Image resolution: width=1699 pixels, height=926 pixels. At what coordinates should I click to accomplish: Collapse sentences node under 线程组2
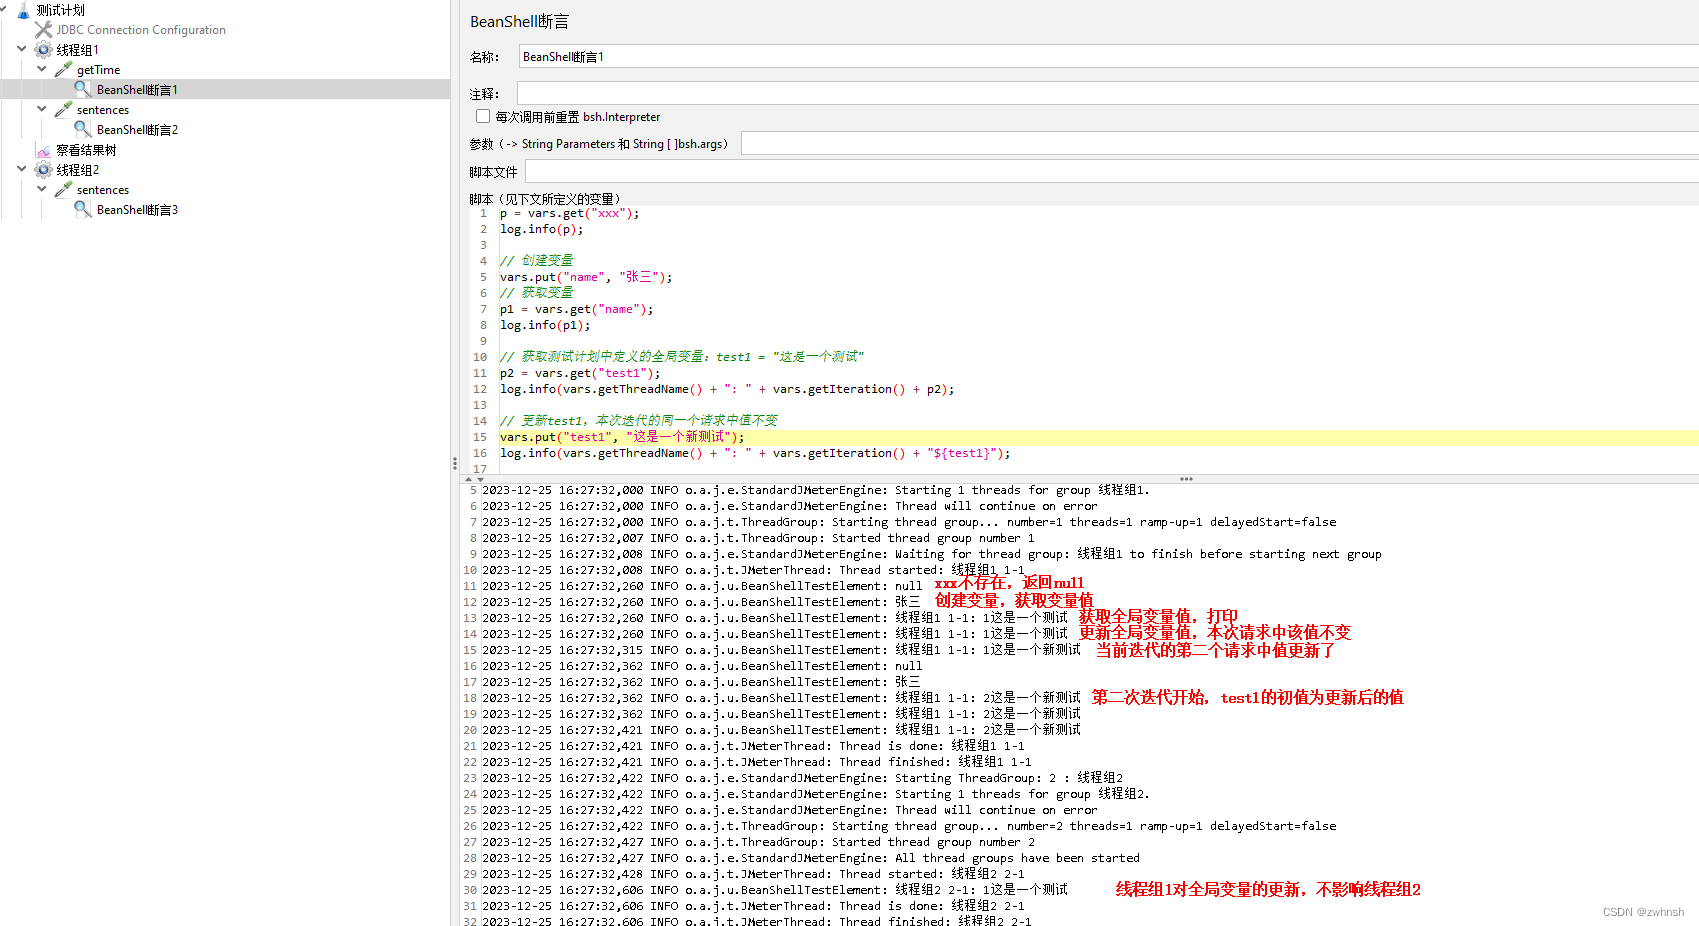tap(42, 189)
